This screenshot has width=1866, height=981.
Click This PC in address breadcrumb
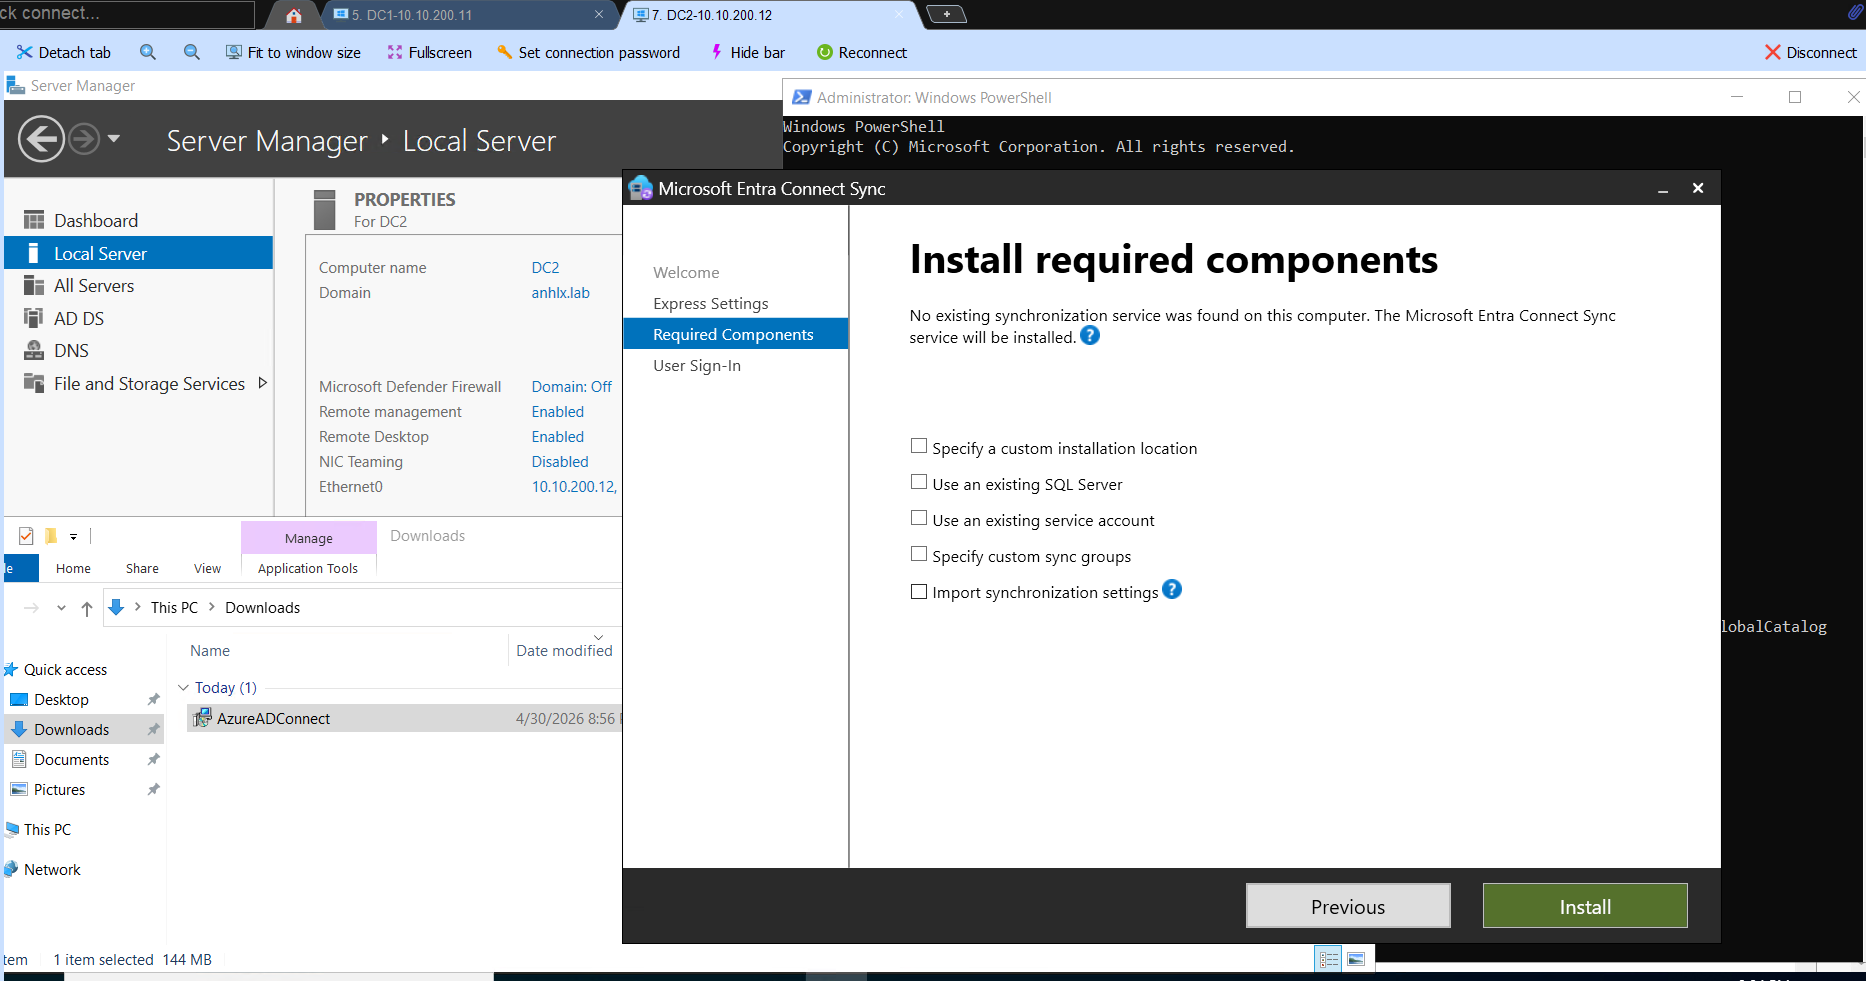[x=174, y=607]
